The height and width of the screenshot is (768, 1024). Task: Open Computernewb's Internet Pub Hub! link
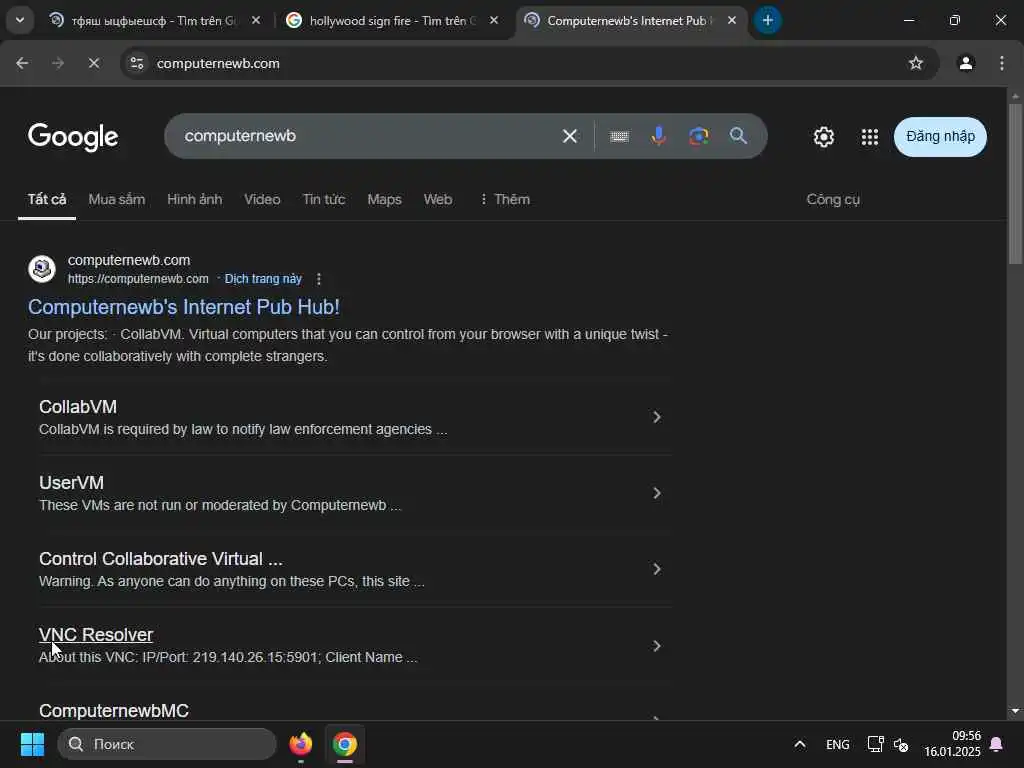(x=184, y=307)
